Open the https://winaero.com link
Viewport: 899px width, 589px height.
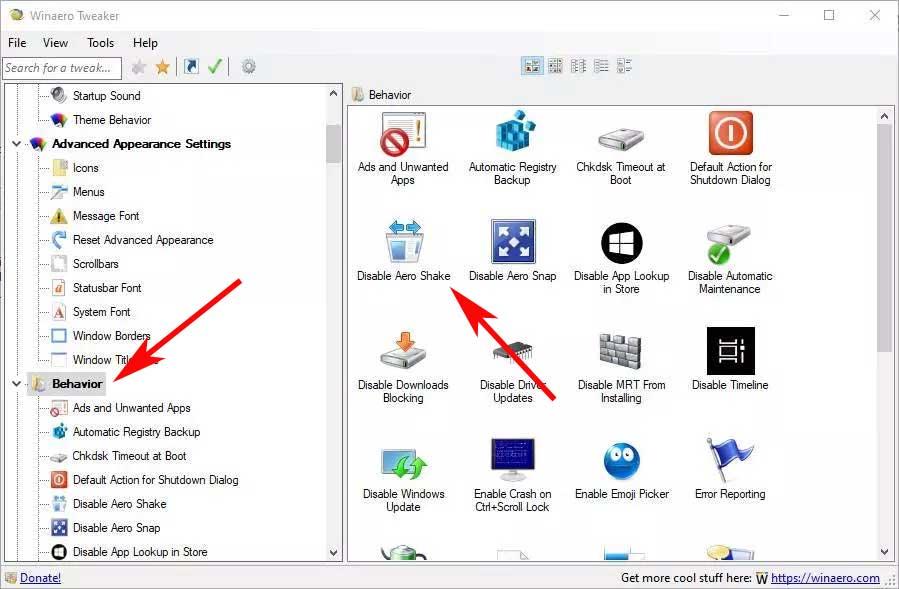pyautogui.click(x=825, y=578)
